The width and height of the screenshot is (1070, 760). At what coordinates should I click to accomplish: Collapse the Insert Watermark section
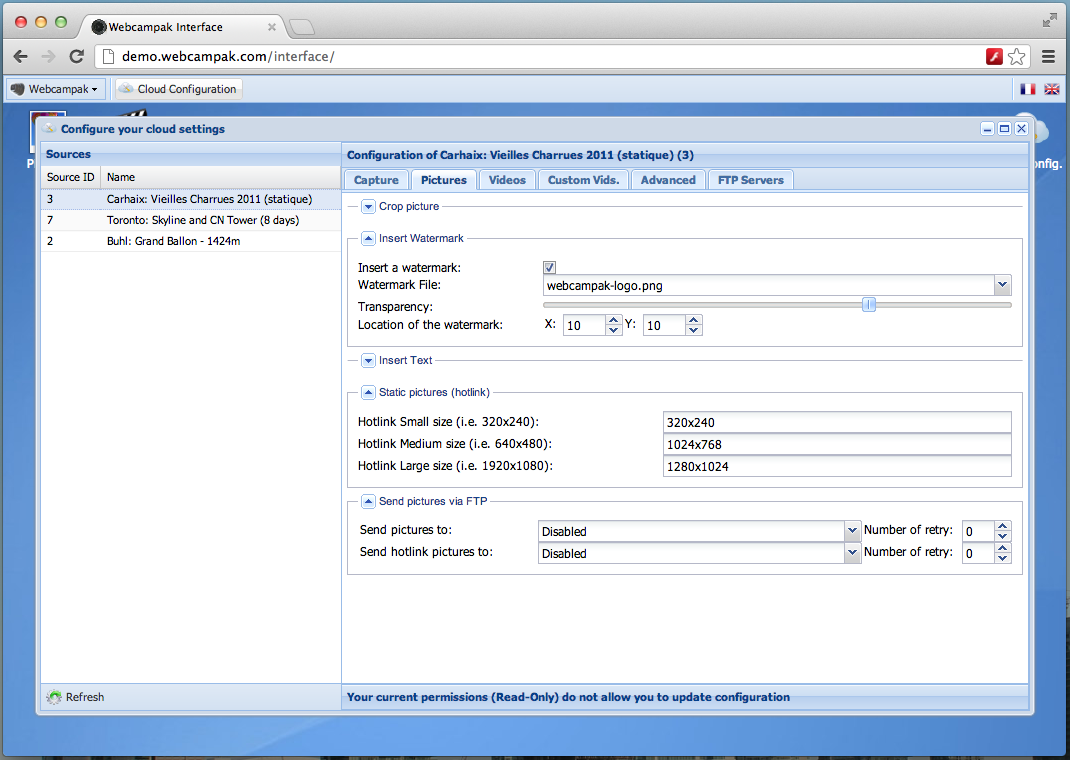(368, 238)
